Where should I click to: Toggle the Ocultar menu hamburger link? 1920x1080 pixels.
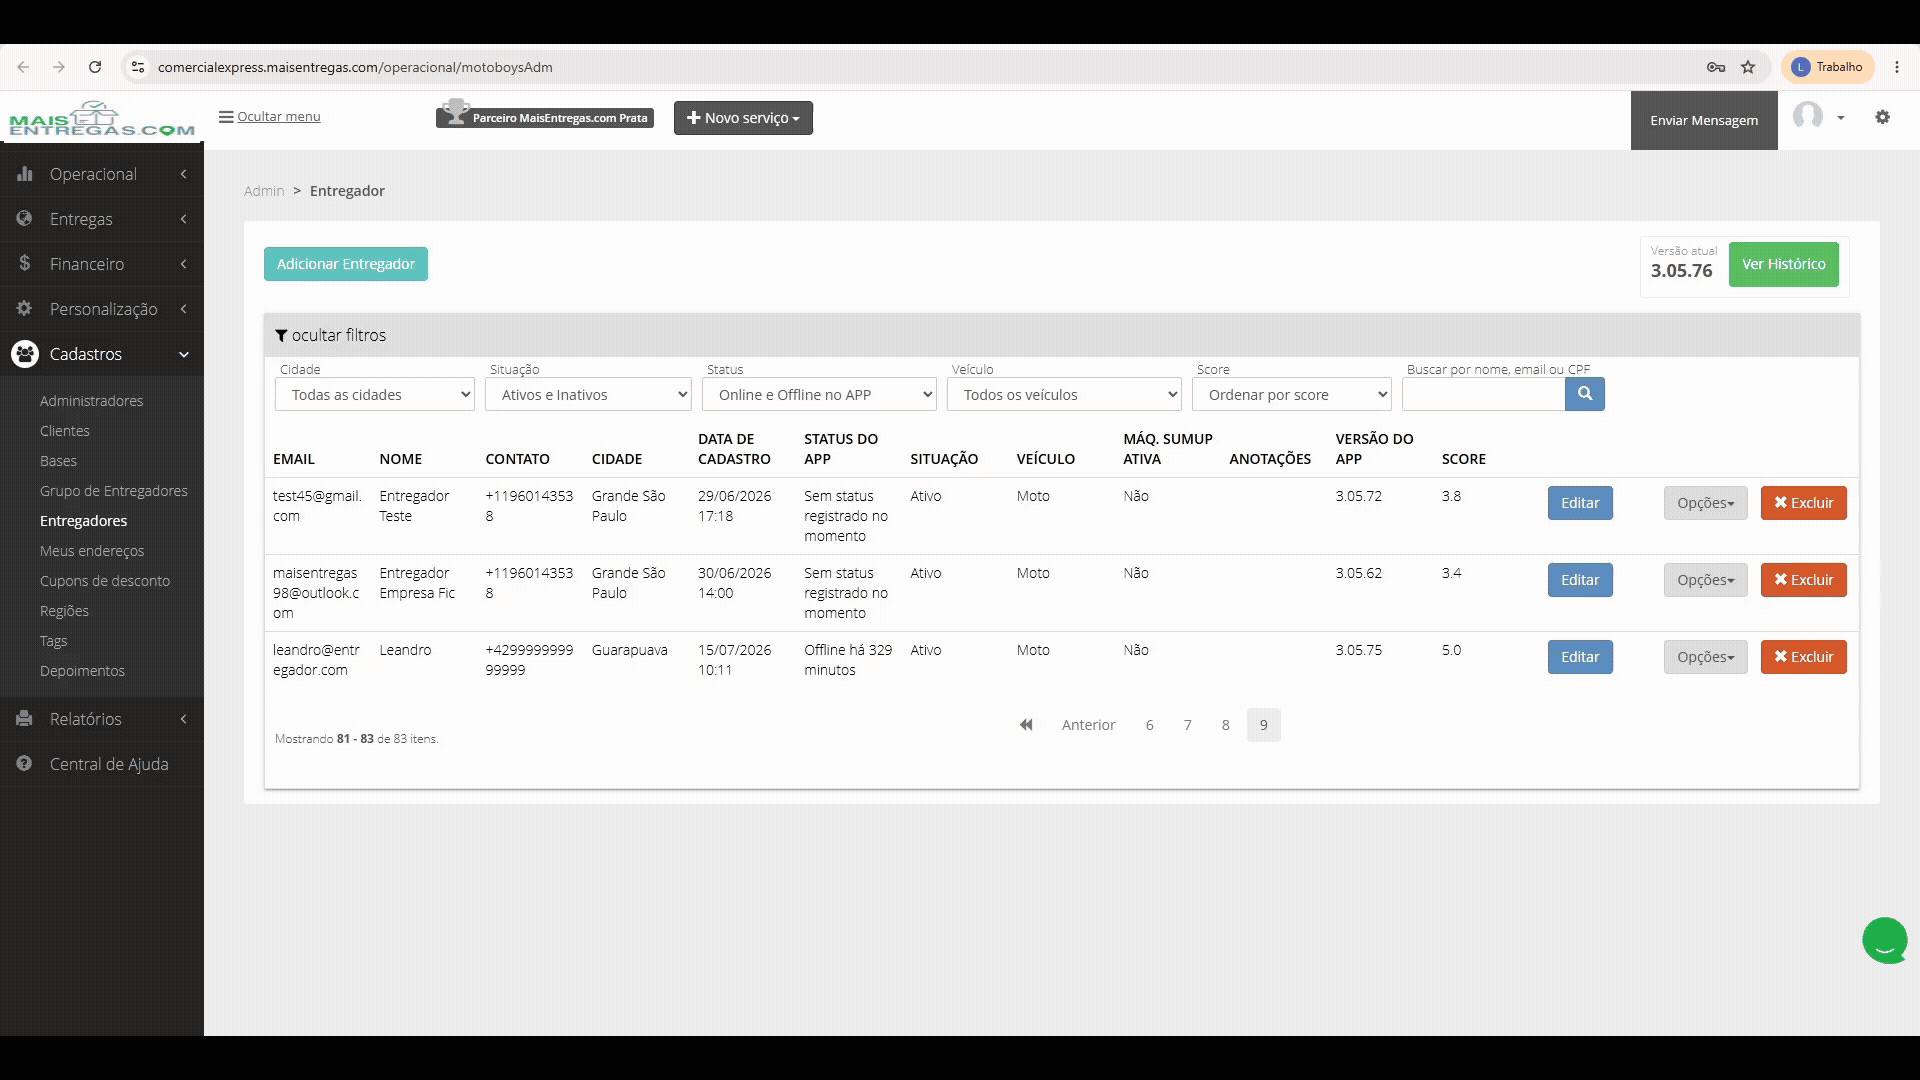tap(270, 116)
